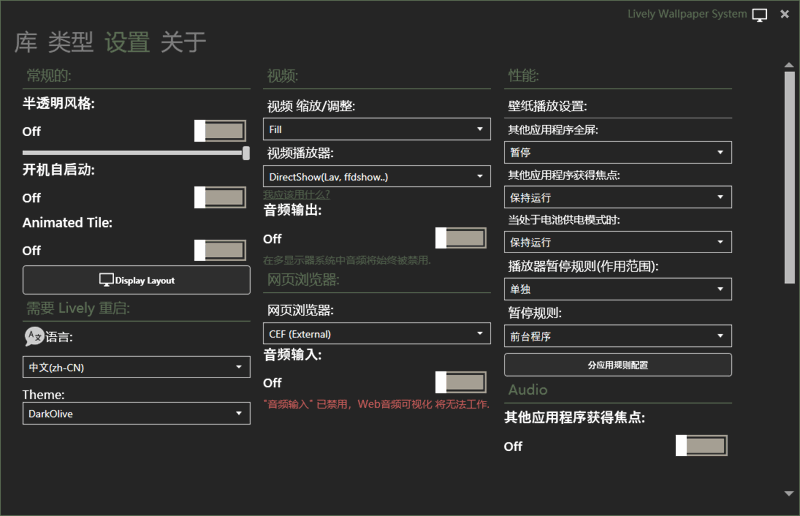
Task: Close the Lively settings window
Action: click(785, 14)
